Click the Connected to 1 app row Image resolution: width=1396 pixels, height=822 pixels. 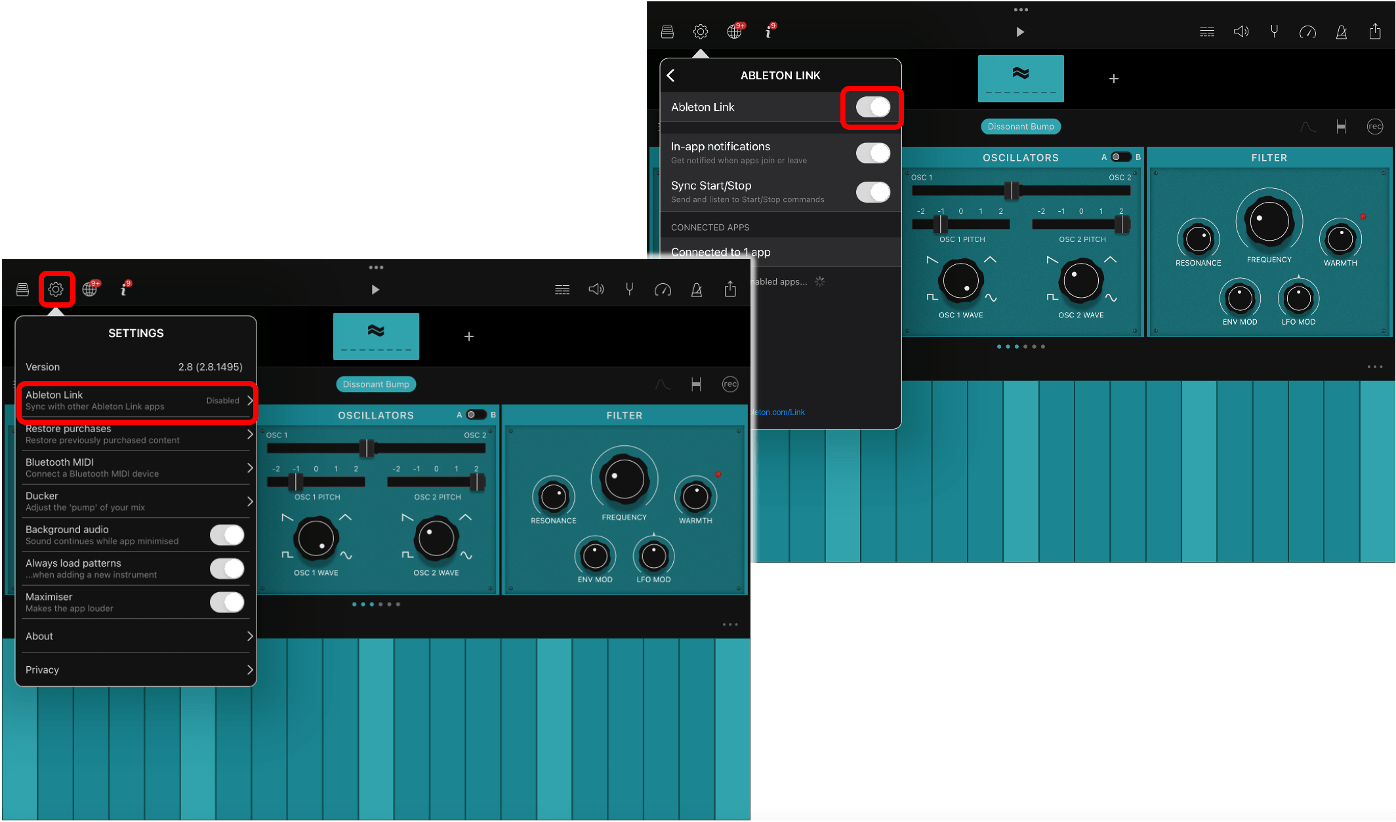tap(781, 252)
